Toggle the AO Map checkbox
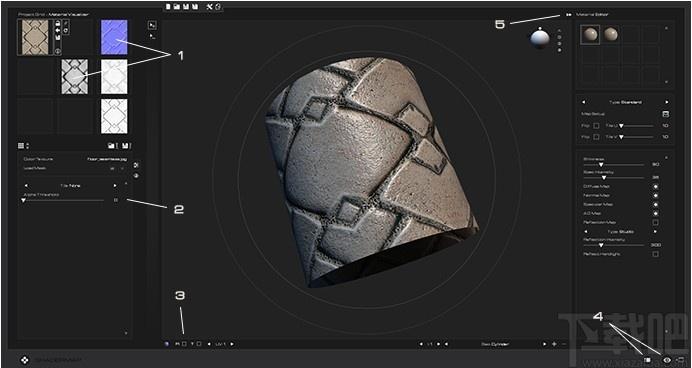This screenshot has height=368, width=692. click(x=656, y=214)
